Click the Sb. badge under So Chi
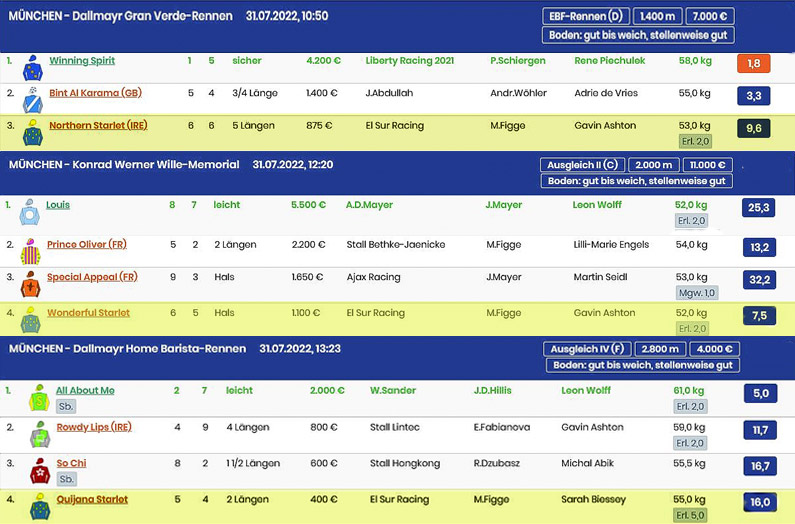 click(x=66, y=479)
